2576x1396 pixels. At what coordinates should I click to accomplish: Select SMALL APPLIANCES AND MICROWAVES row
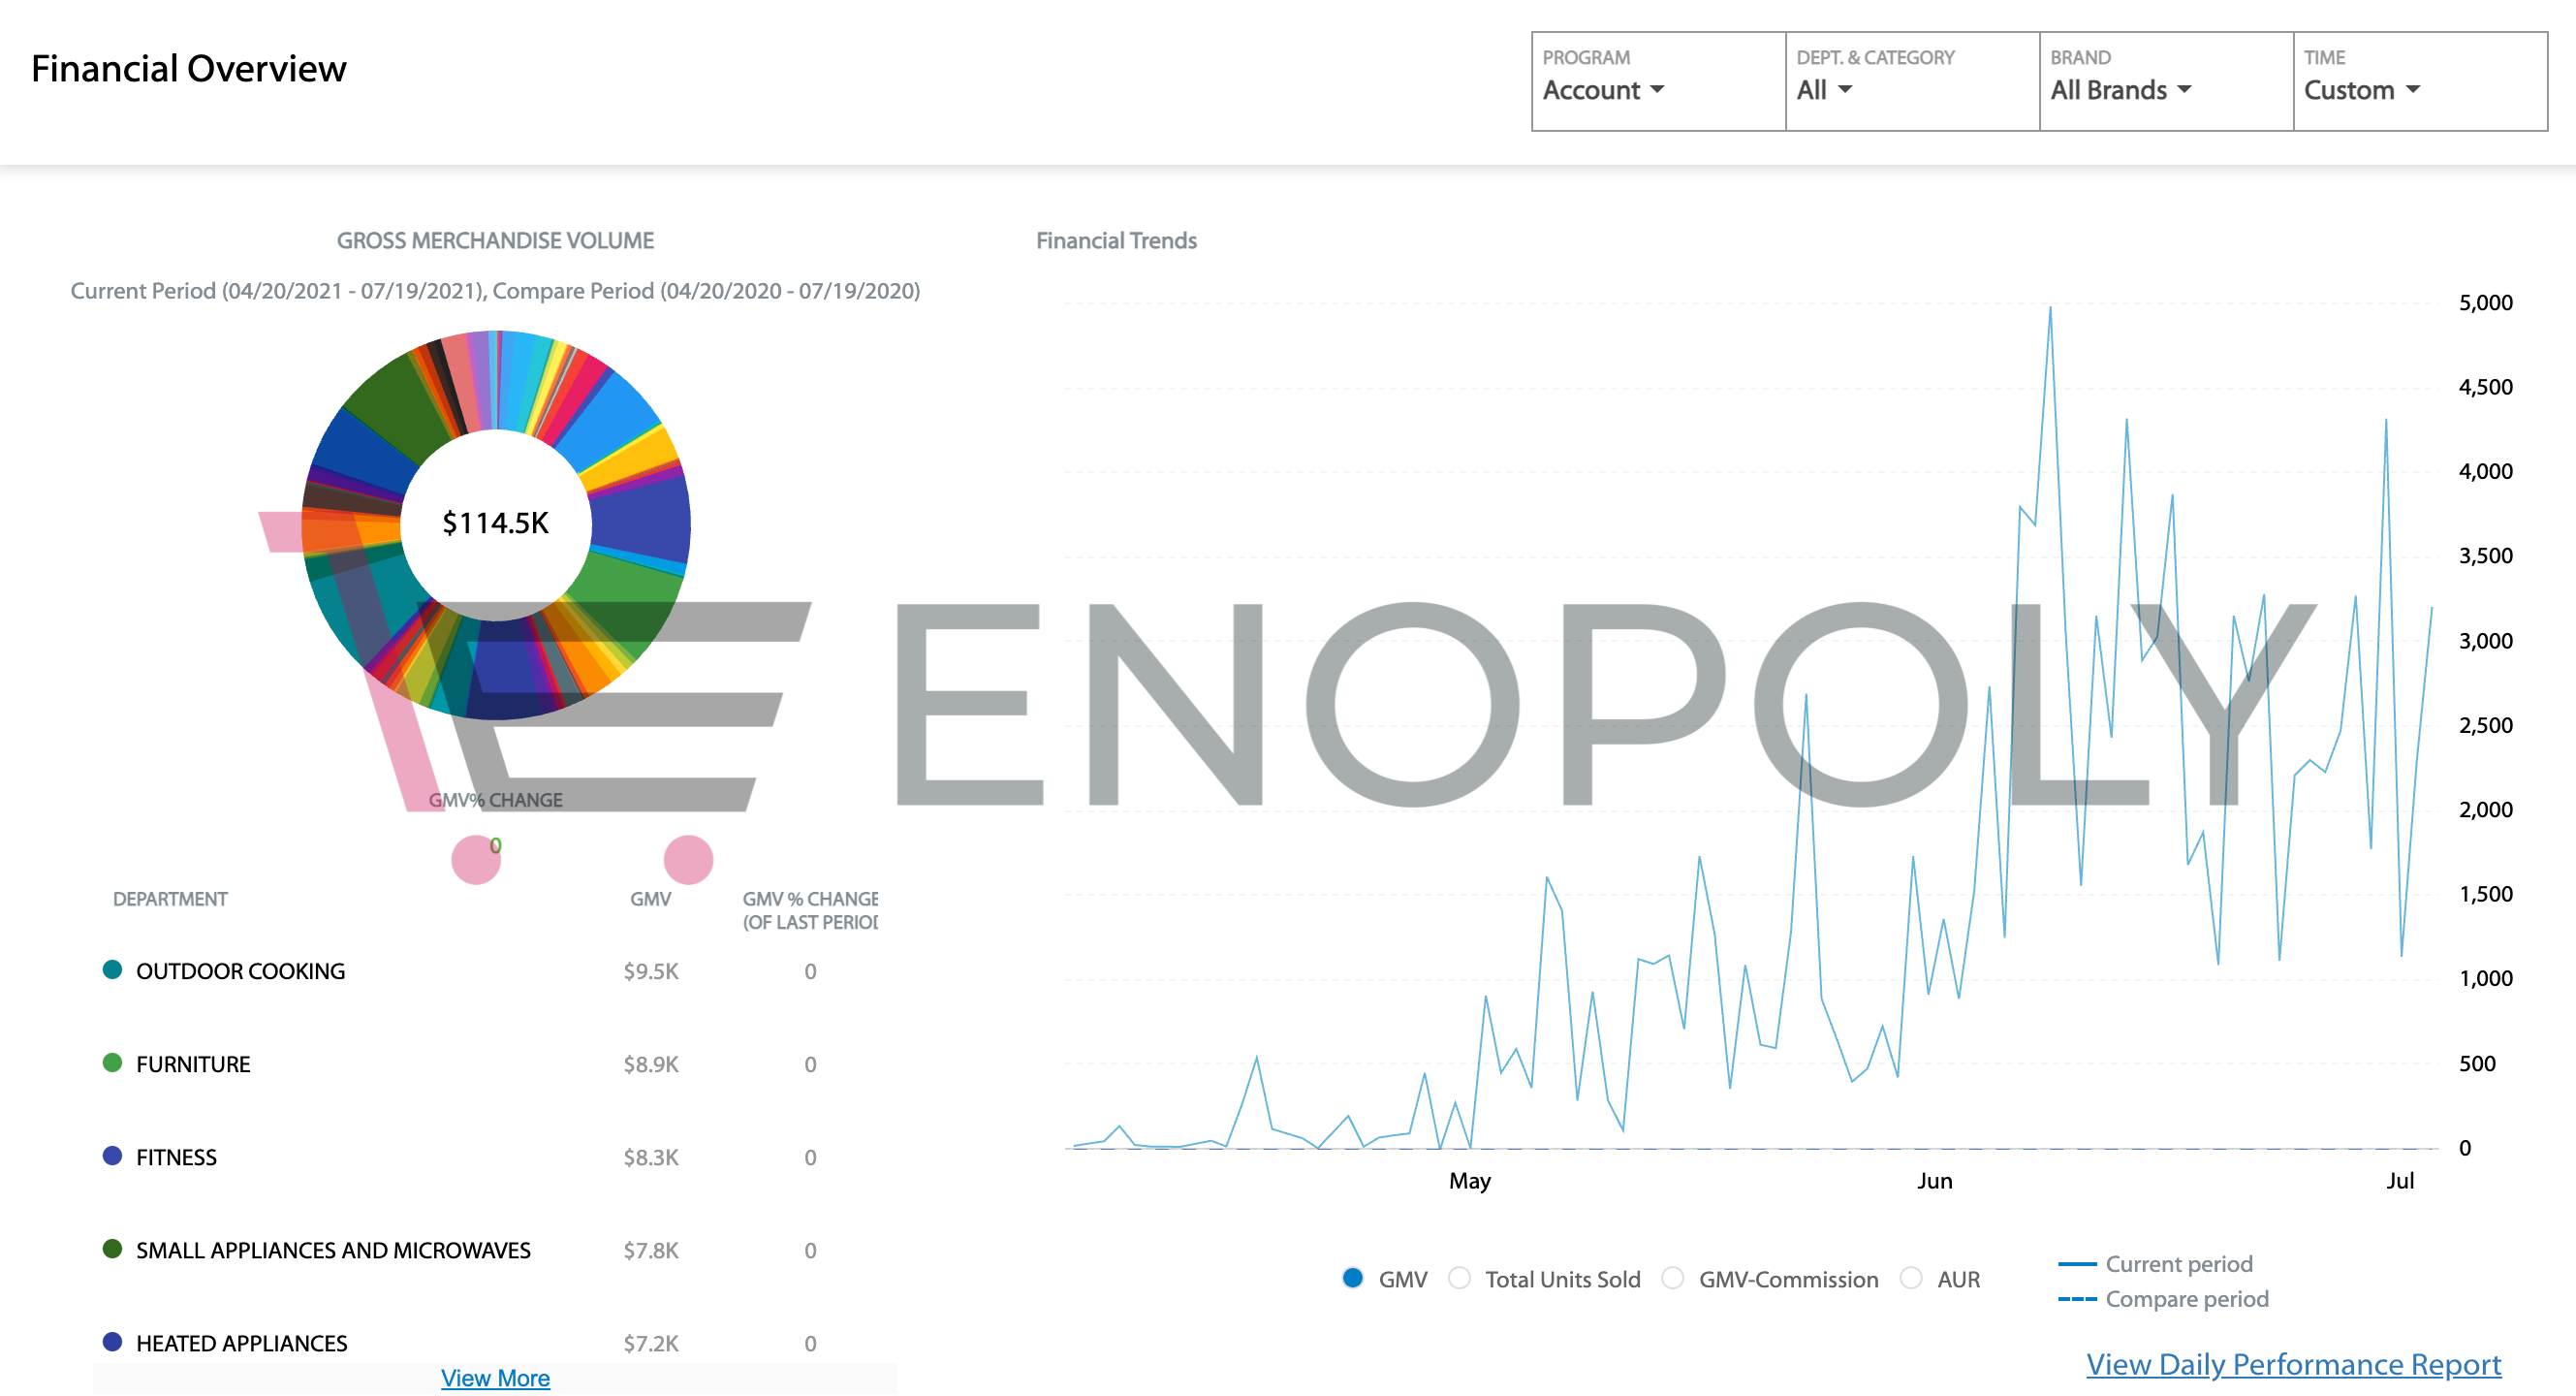coord(490,1250)
